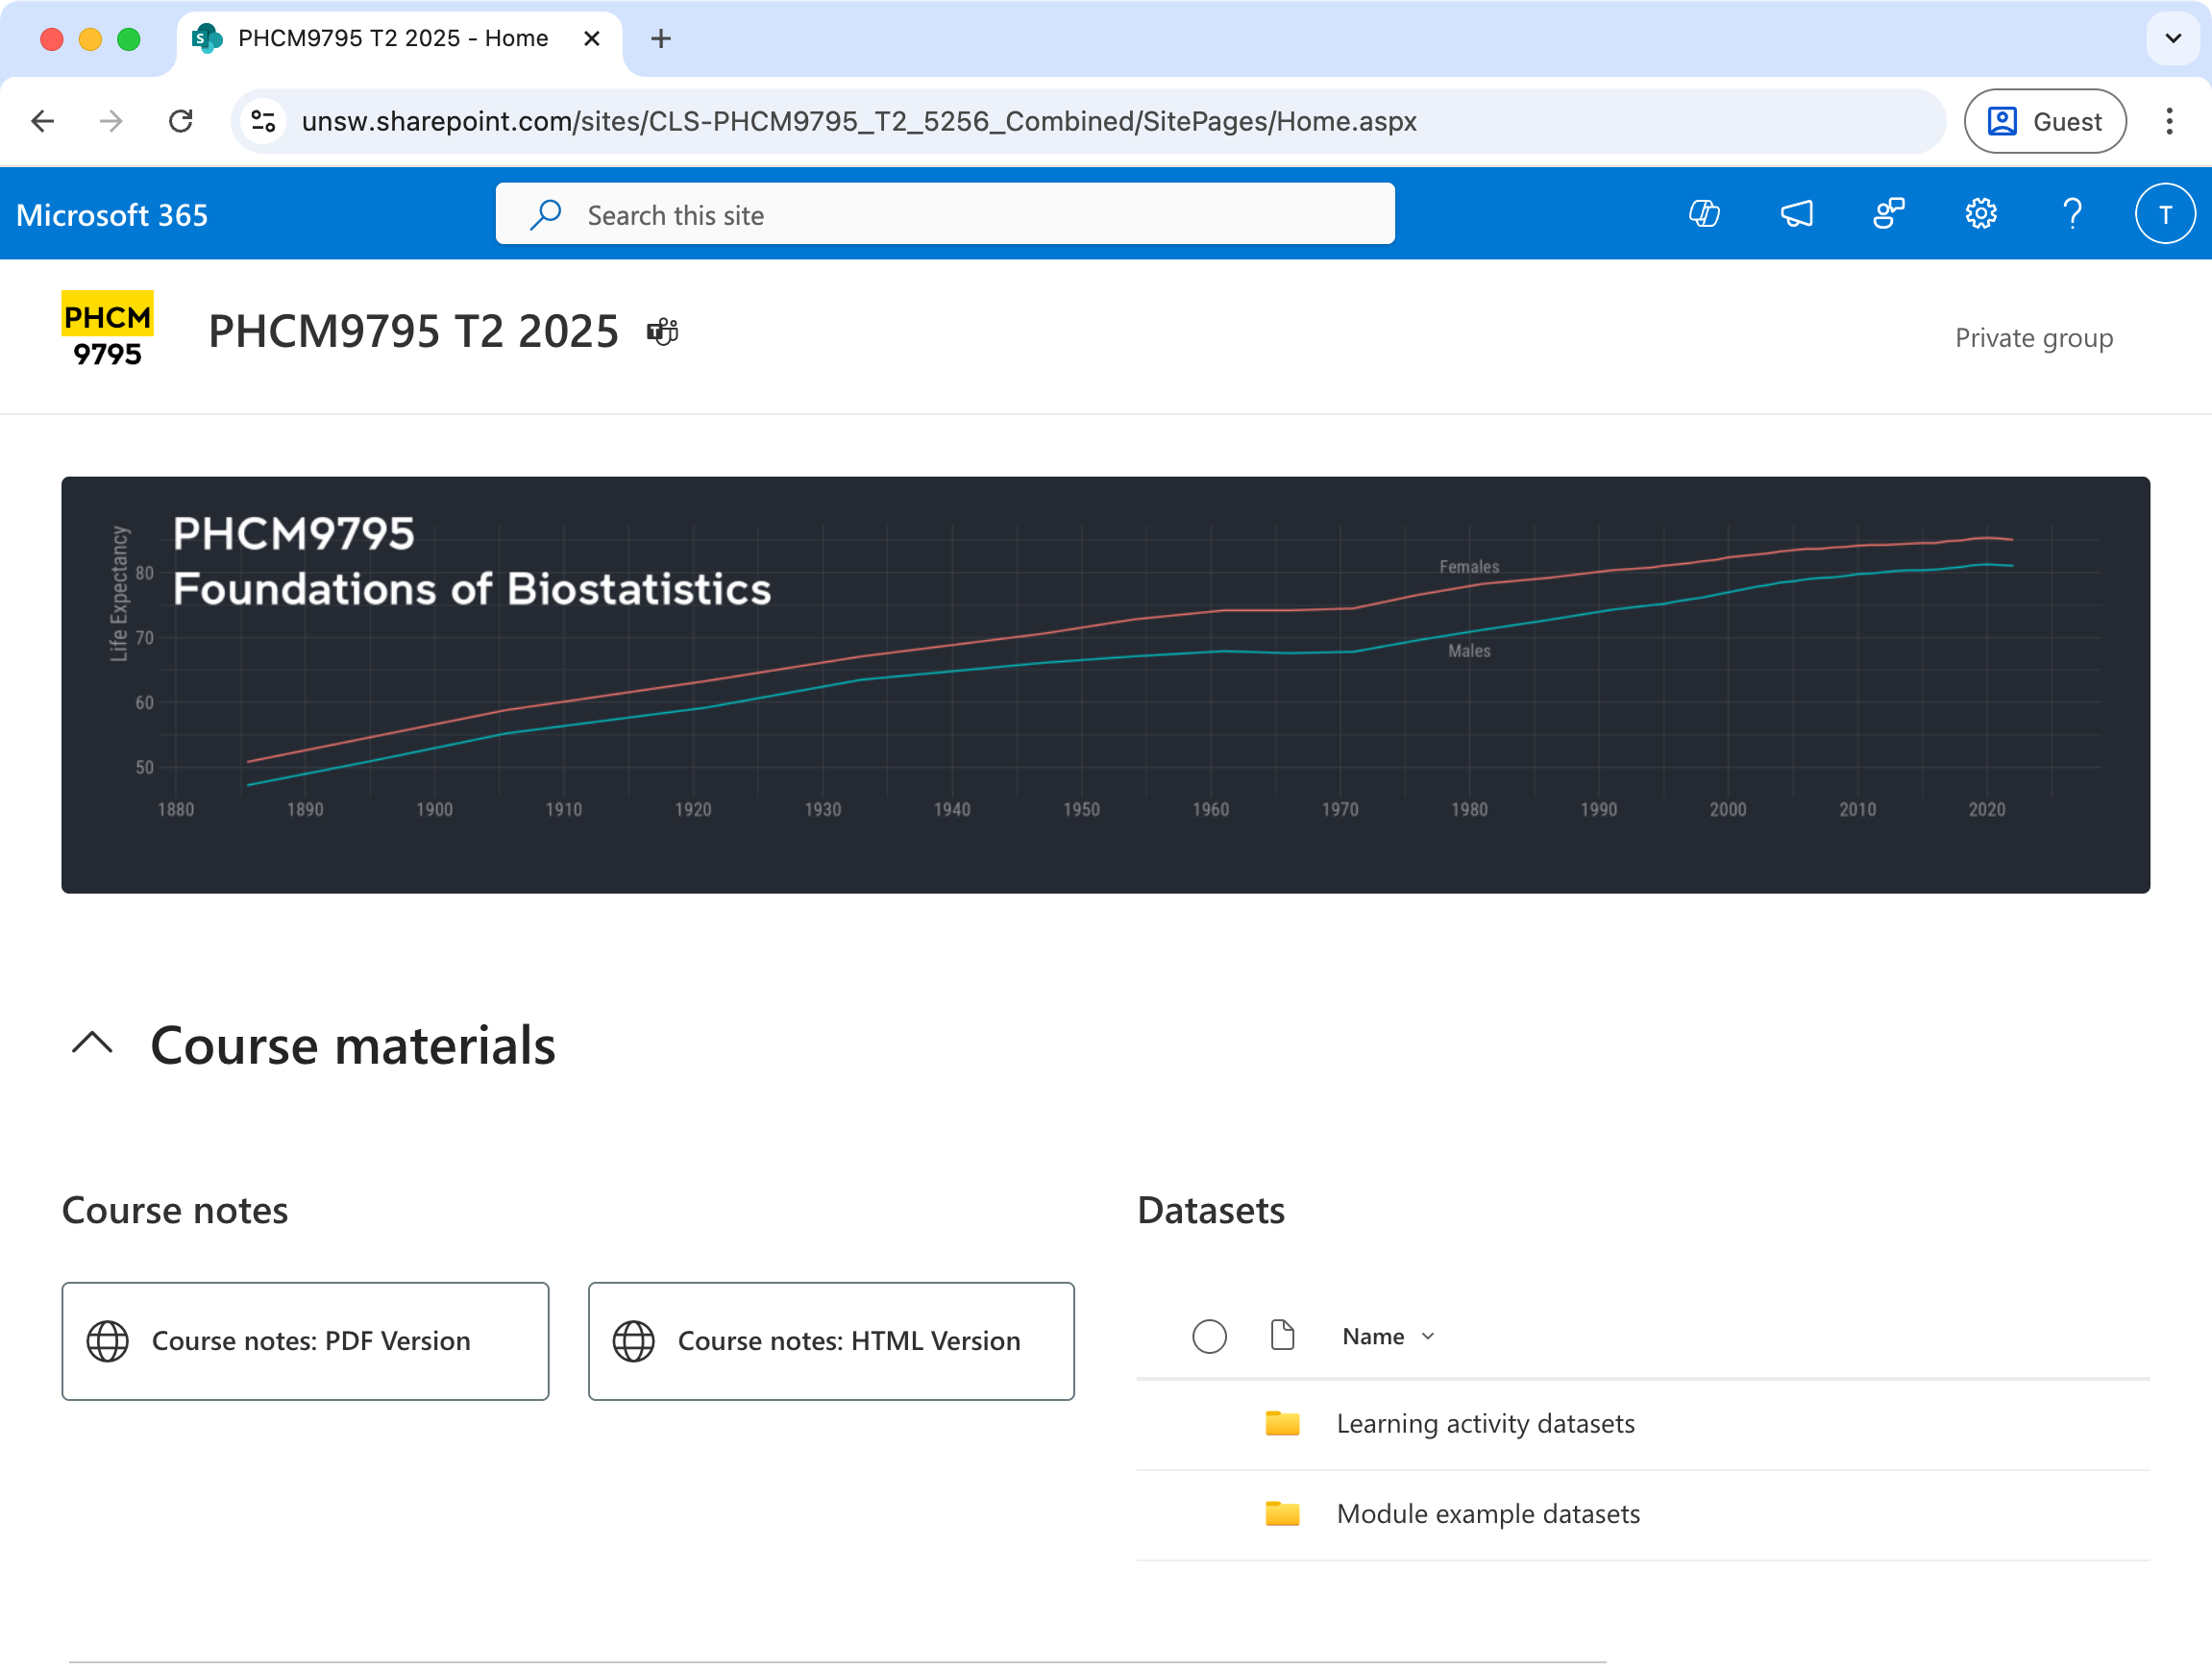
Task: Open the people connections icon
Action: [1888, 214]
